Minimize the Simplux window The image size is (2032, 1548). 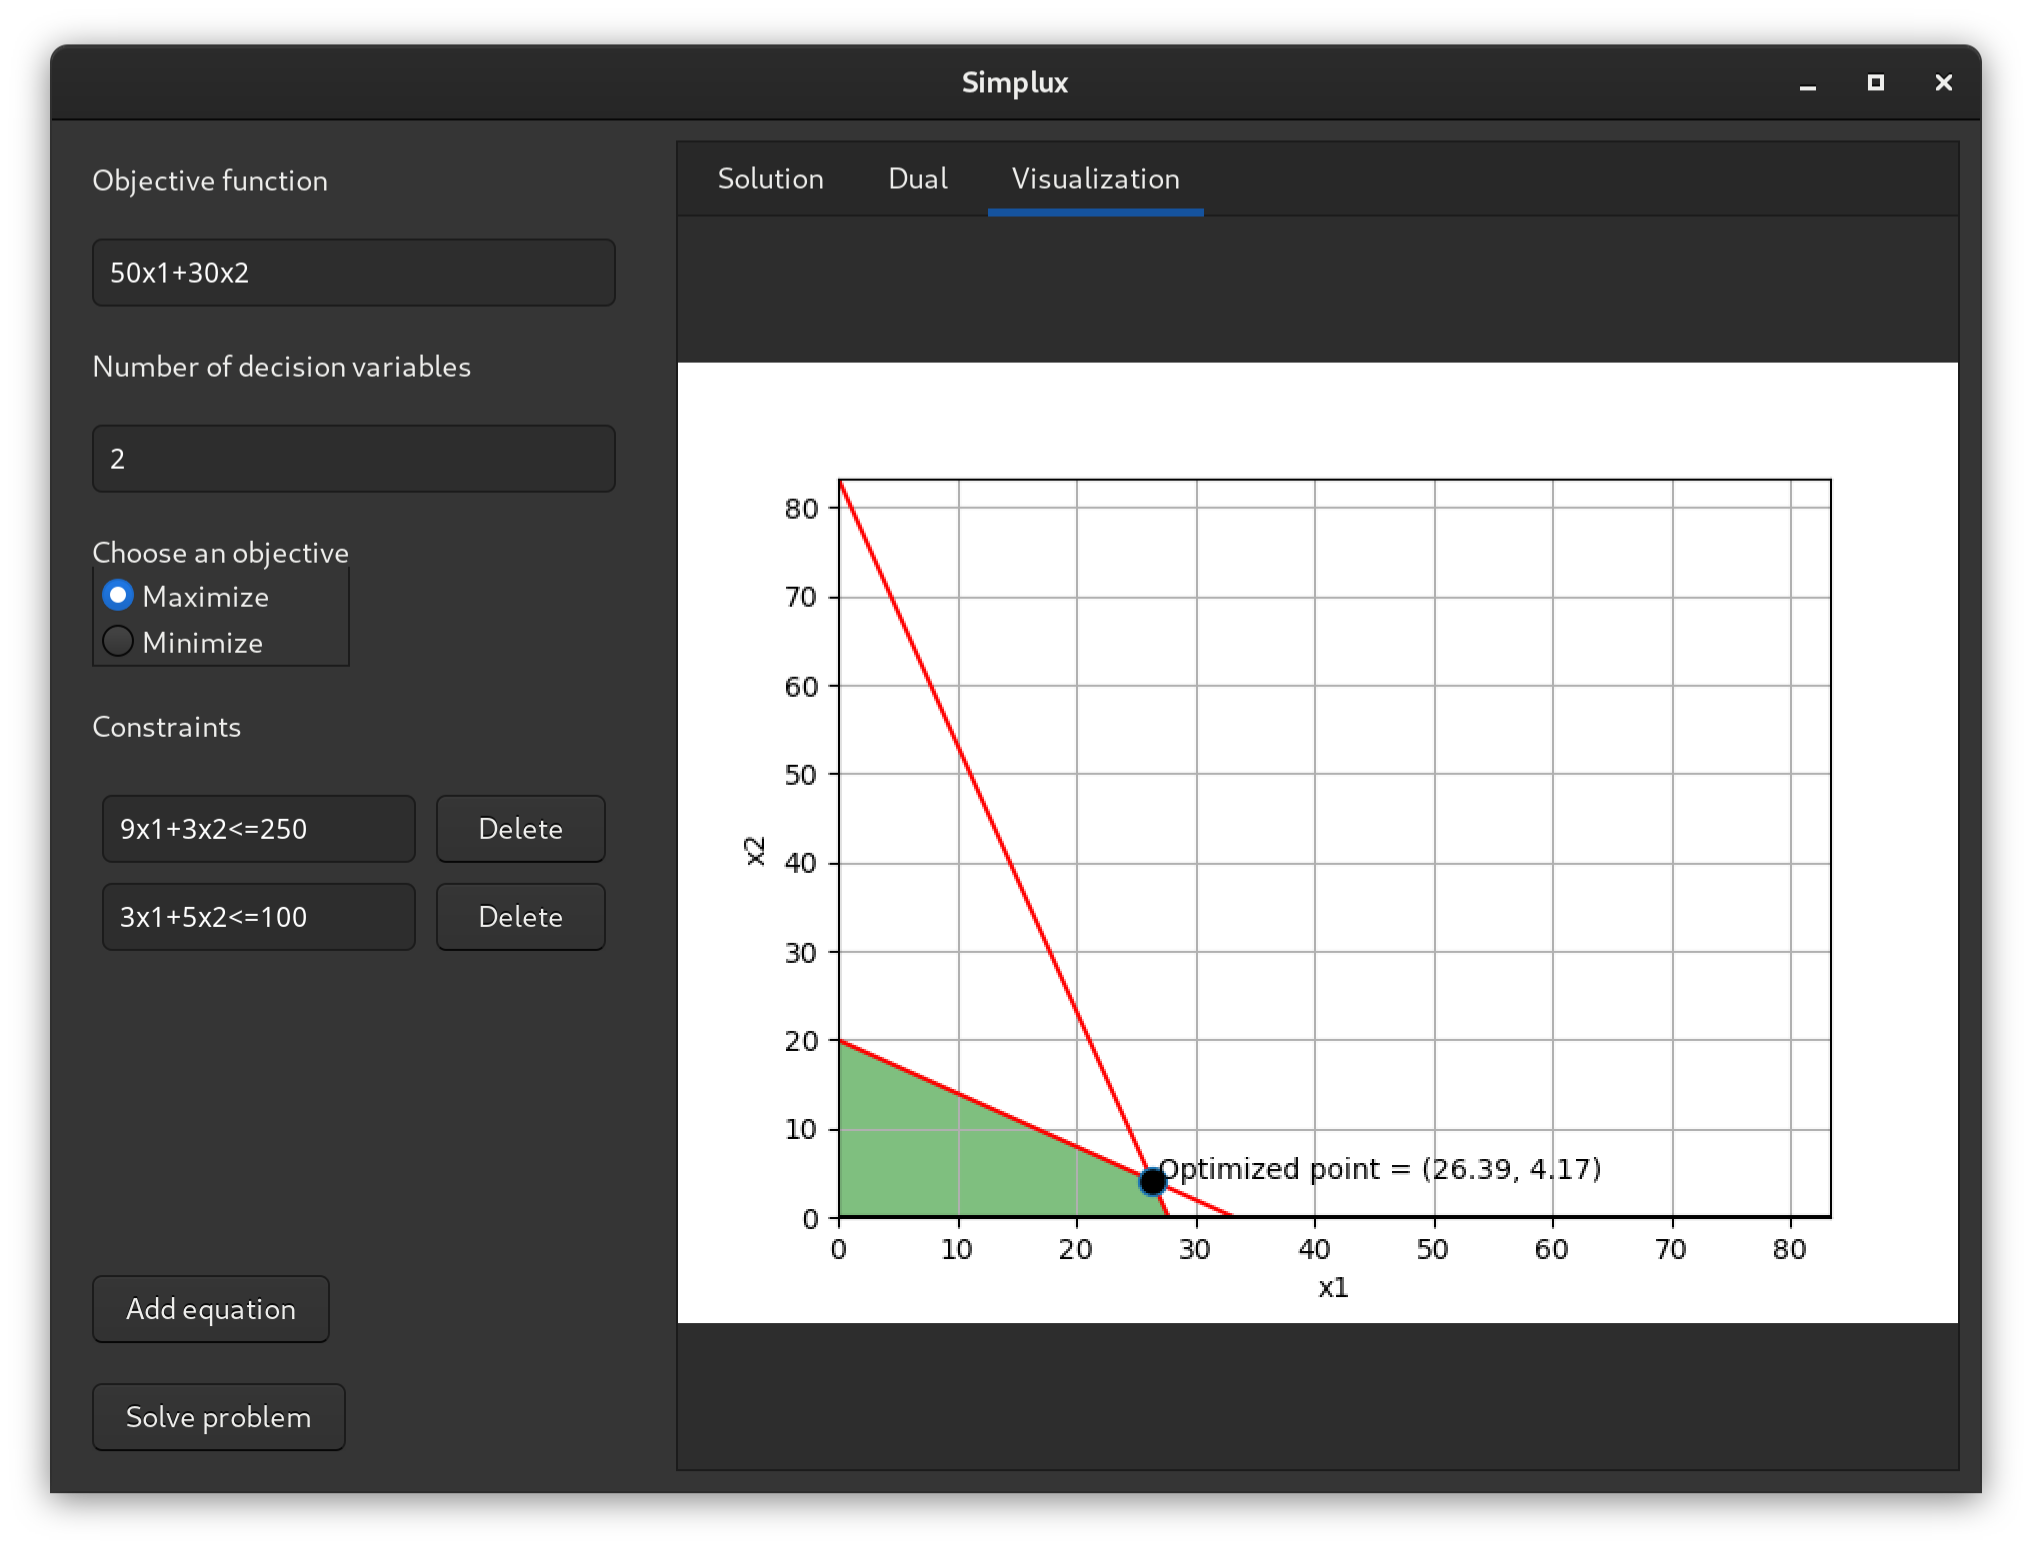[x=1807, y=84]
